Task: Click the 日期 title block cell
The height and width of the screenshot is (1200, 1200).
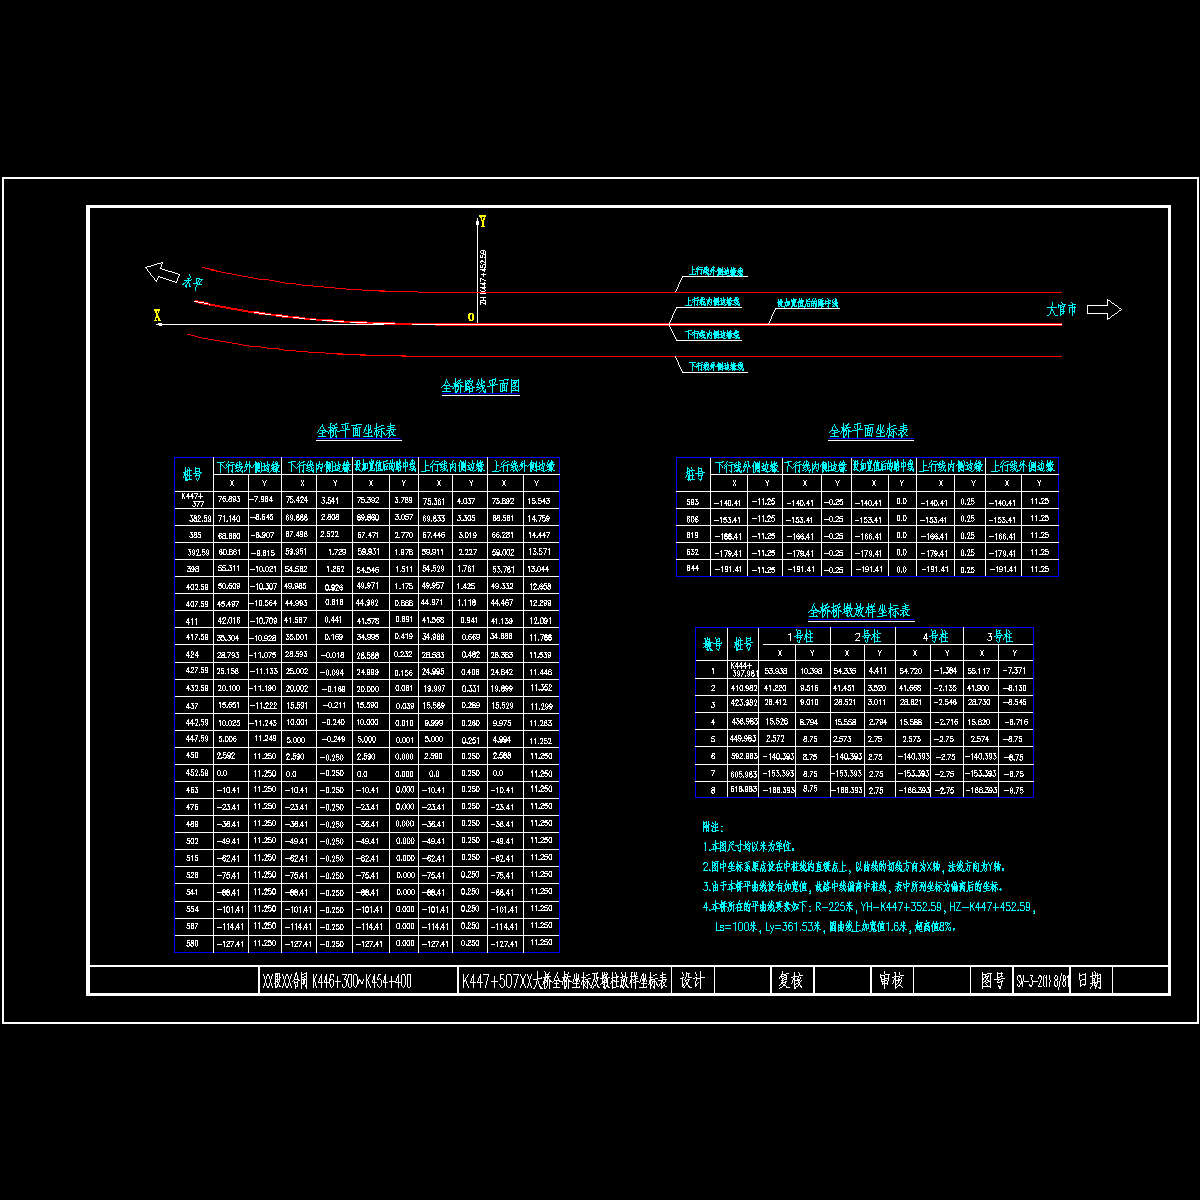Action: tap(1089, 981)
